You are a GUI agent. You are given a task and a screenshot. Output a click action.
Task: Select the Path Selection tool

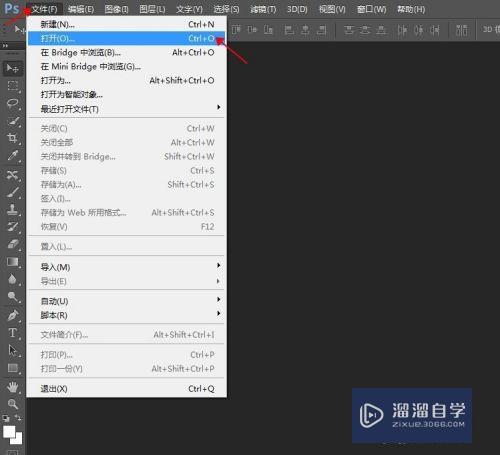coord(13,350)
